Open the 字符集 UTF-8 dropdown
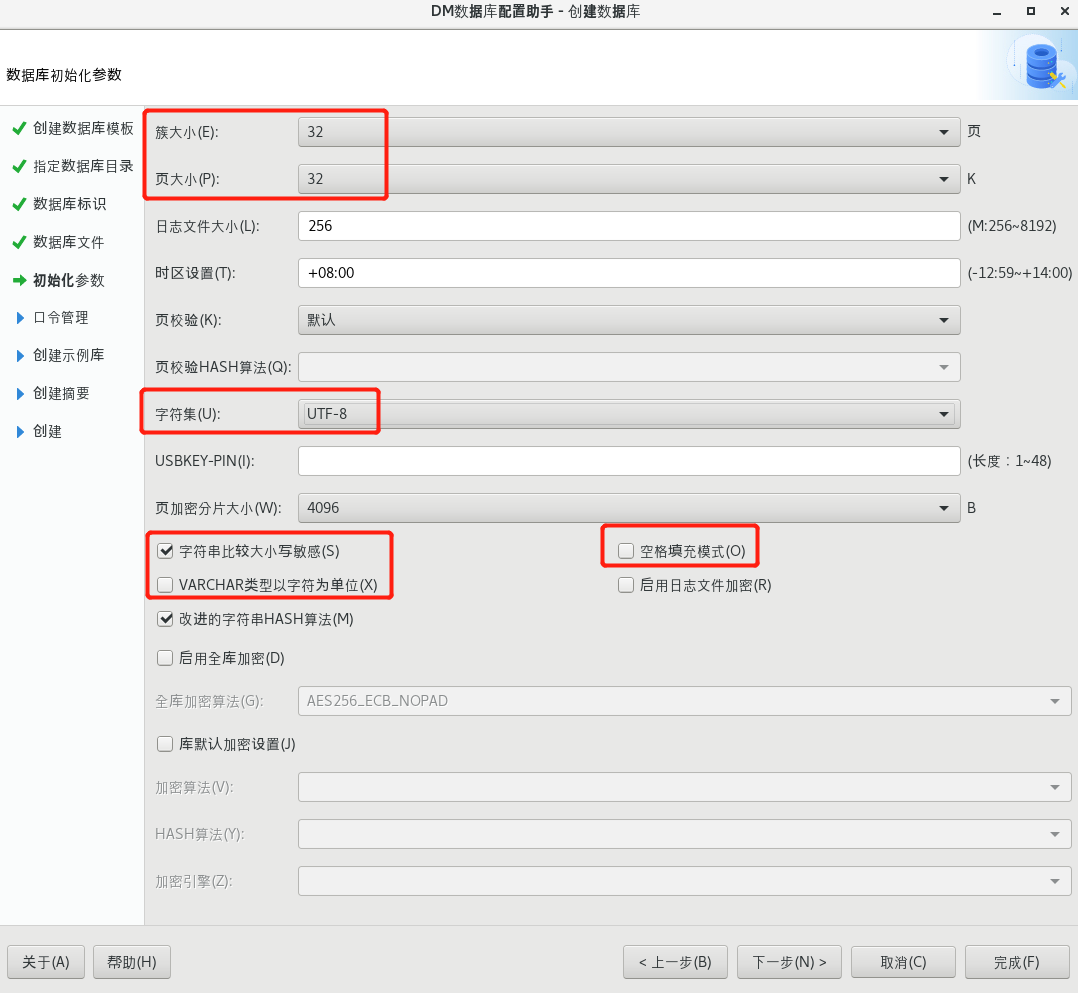The height and width of the screenshot is (993, 1078). tap(629, 414)
